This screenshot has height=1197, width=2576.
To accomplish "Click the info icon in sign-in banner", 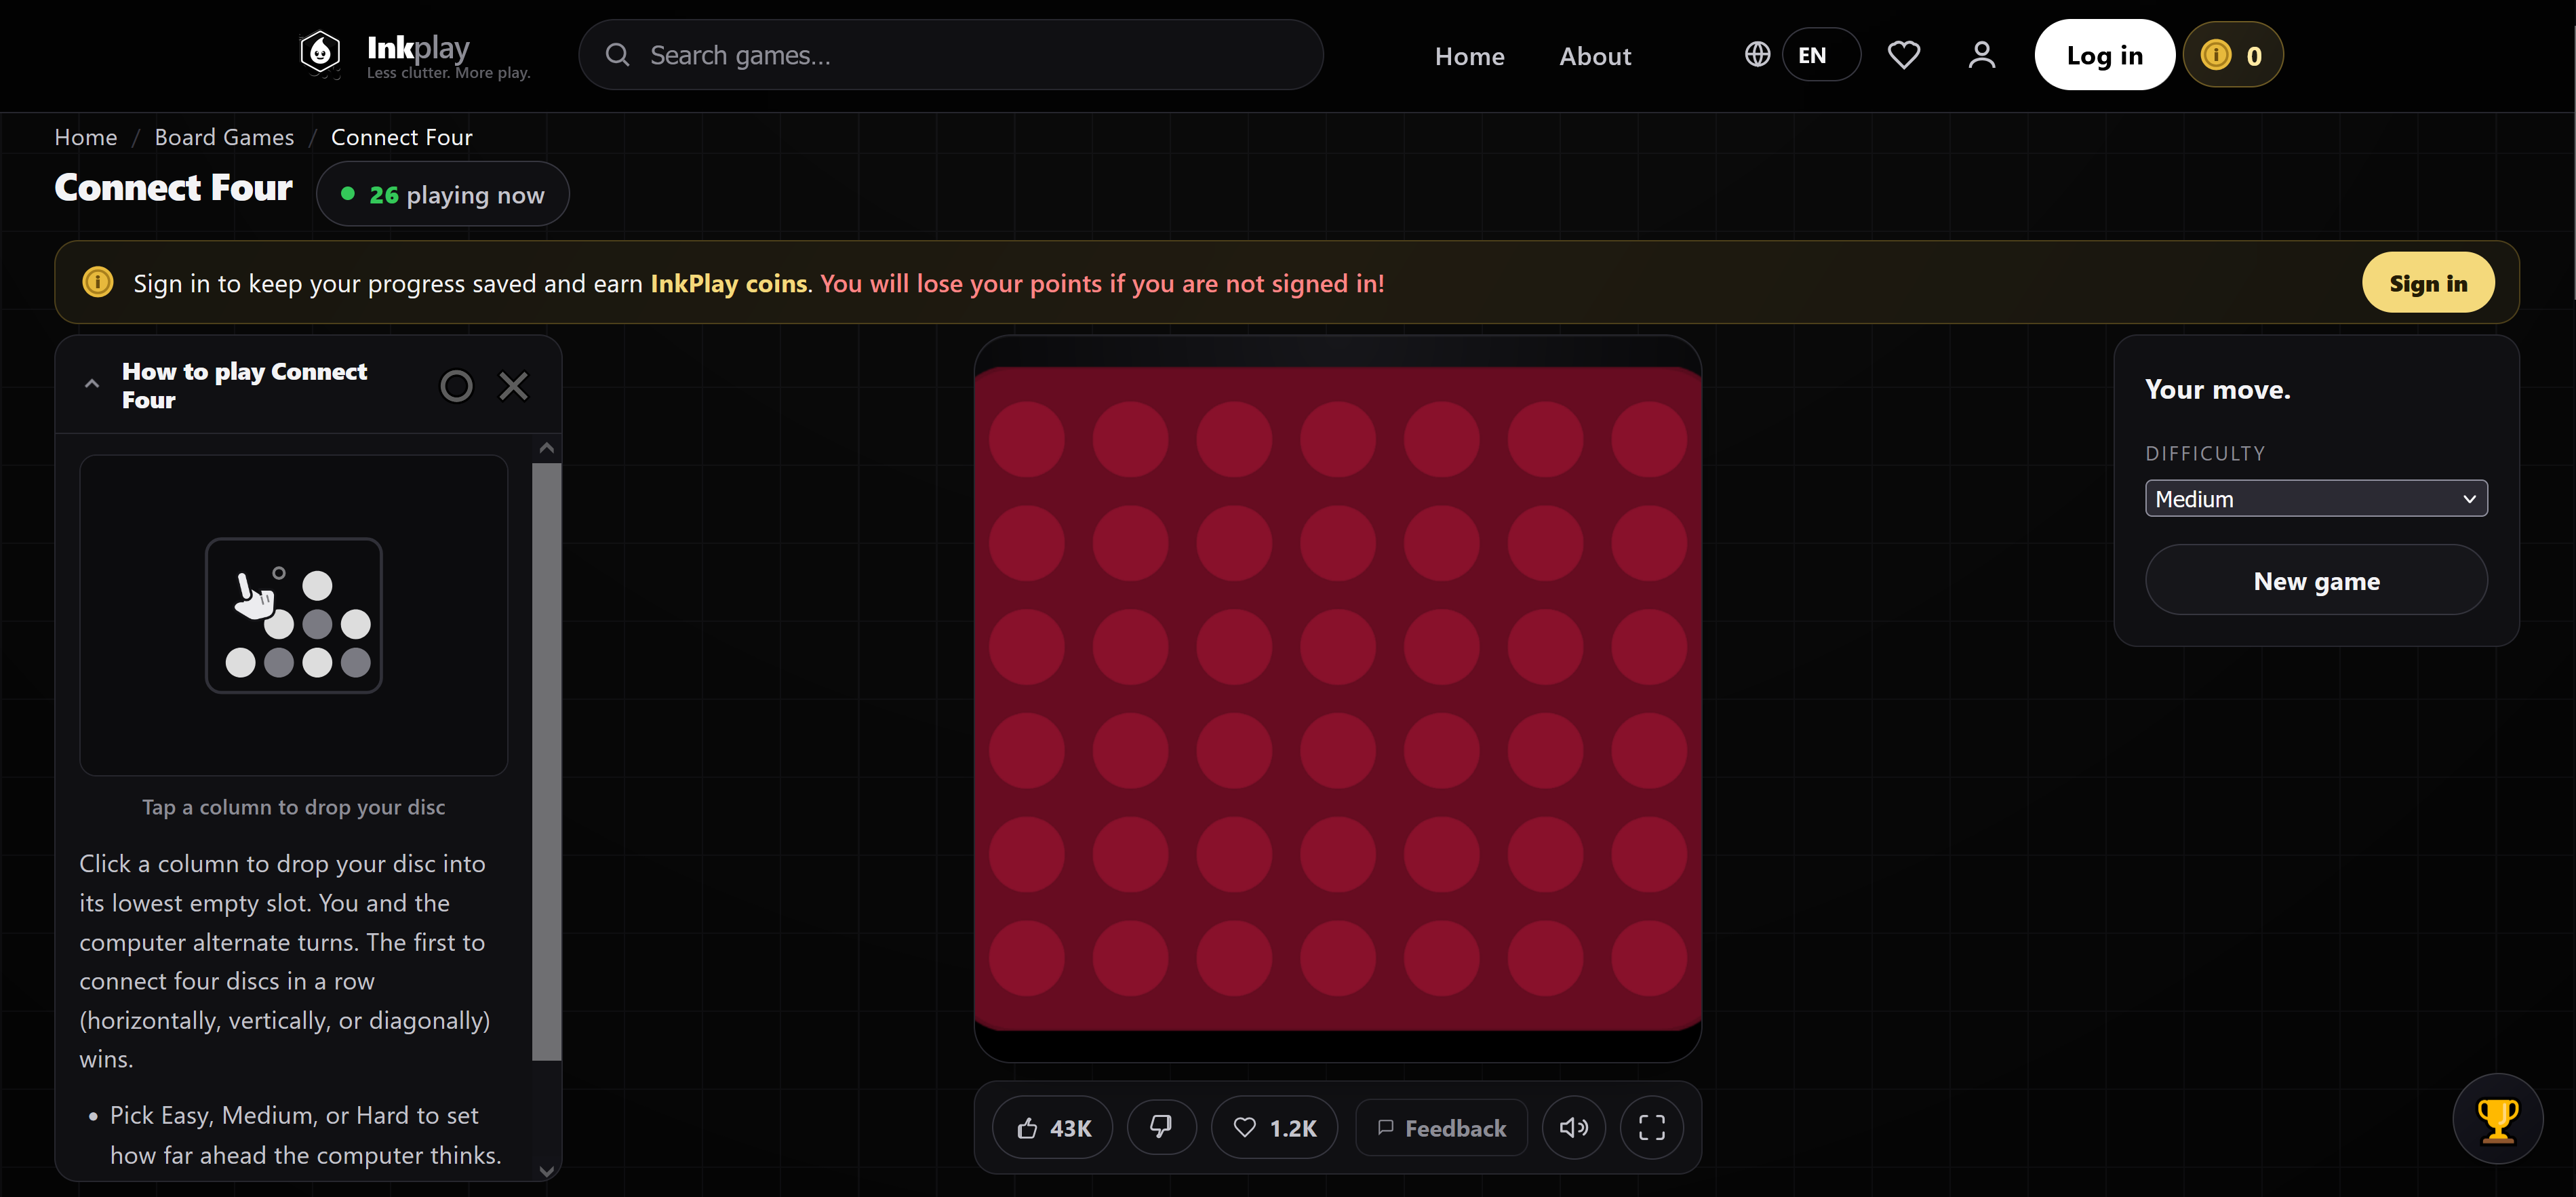I will (x=98, y=282).
